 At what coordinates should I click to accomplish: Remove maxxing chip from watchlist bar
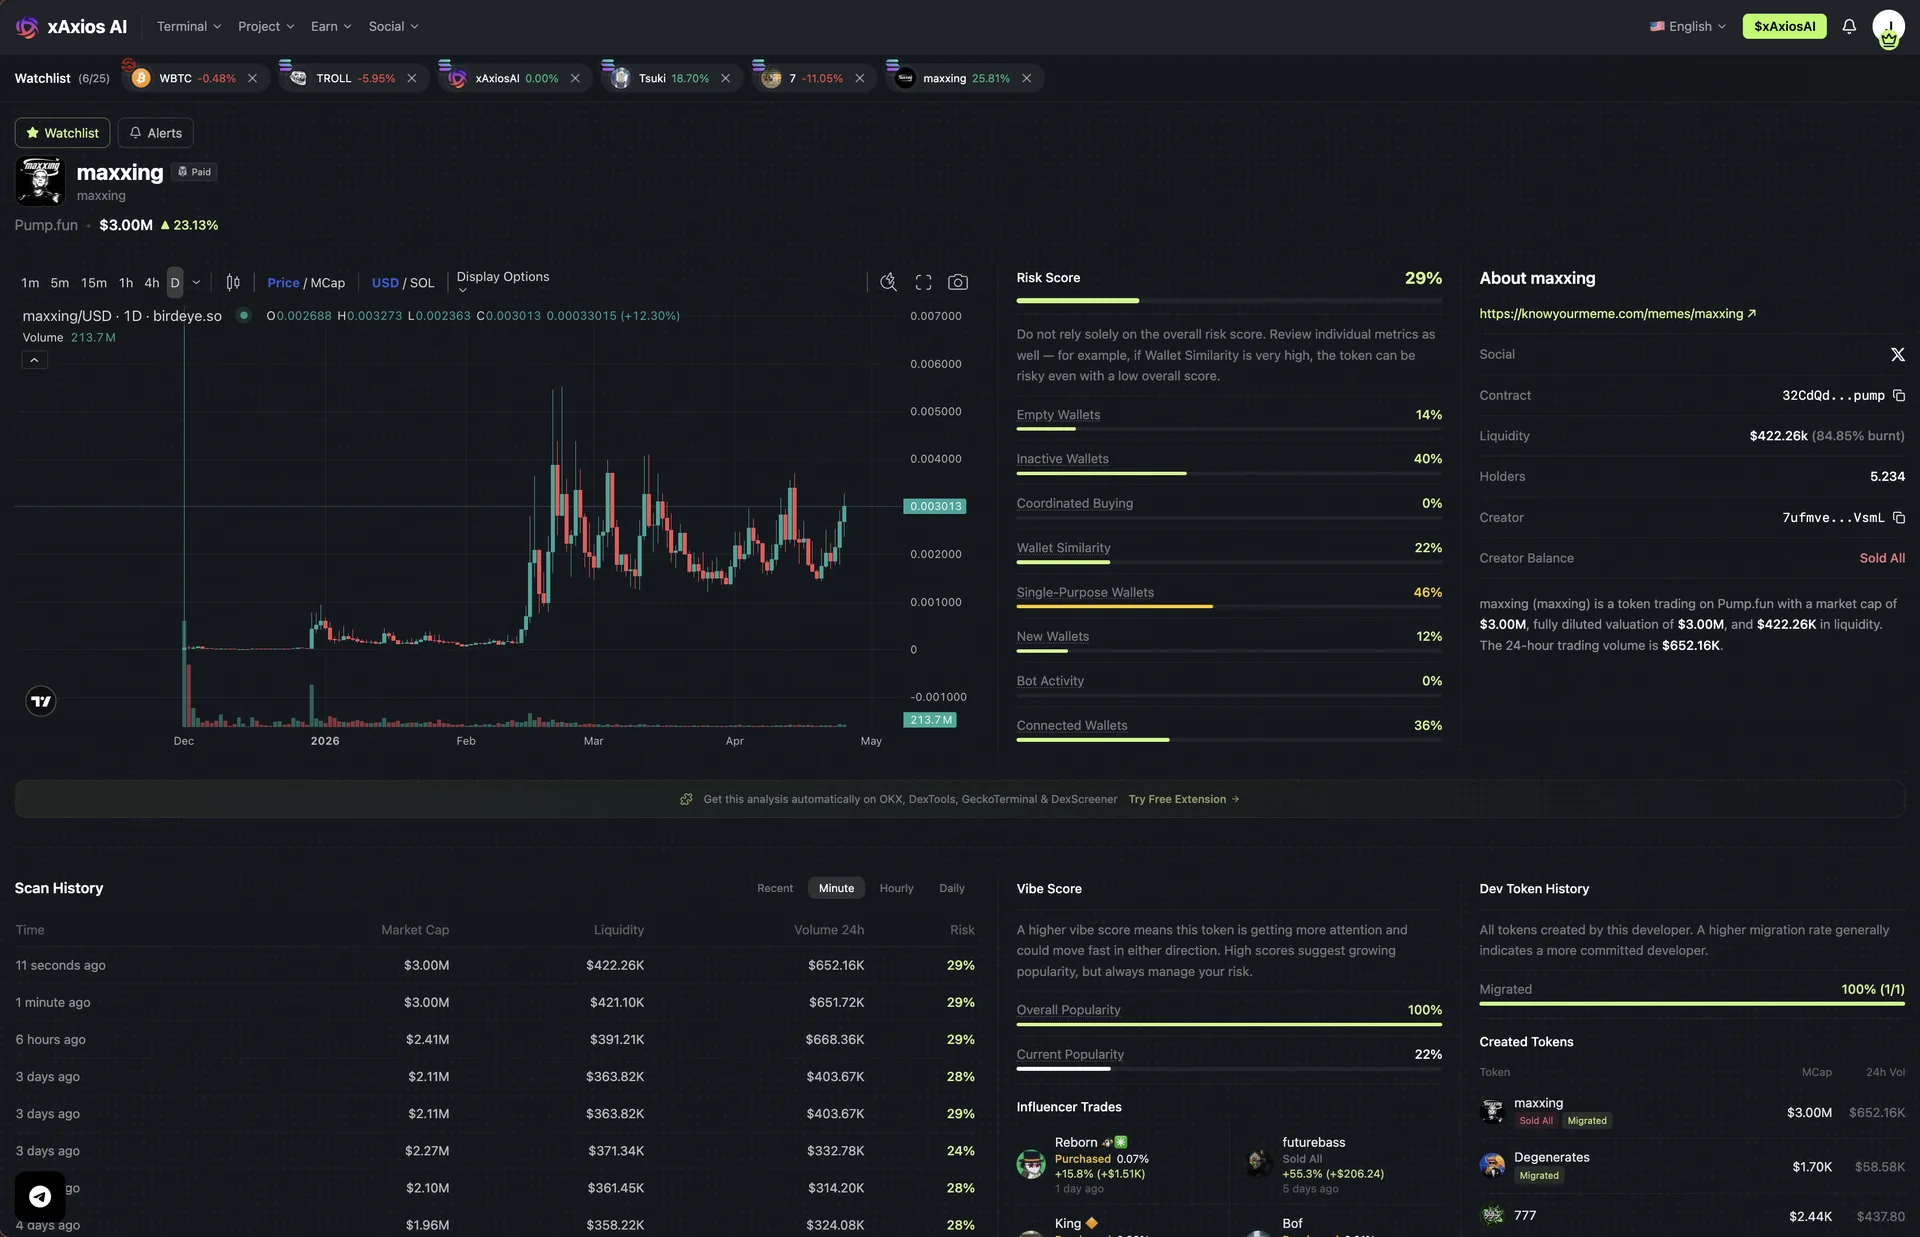(1026, 78)
